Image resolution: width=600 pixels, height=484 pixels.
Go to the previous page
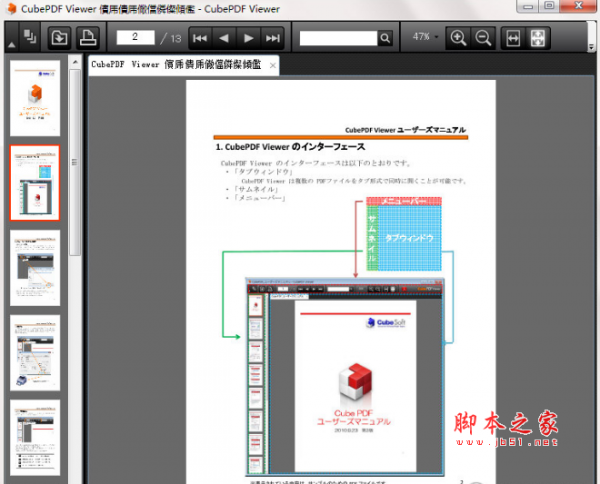224,38
